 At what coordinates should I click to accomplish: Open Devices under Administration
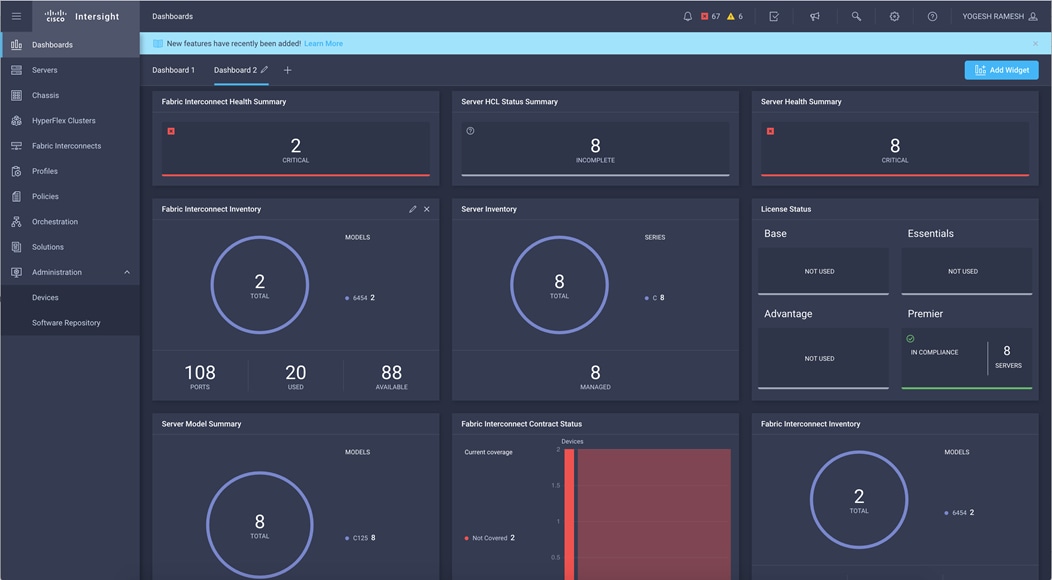click(x=70, y=297)
